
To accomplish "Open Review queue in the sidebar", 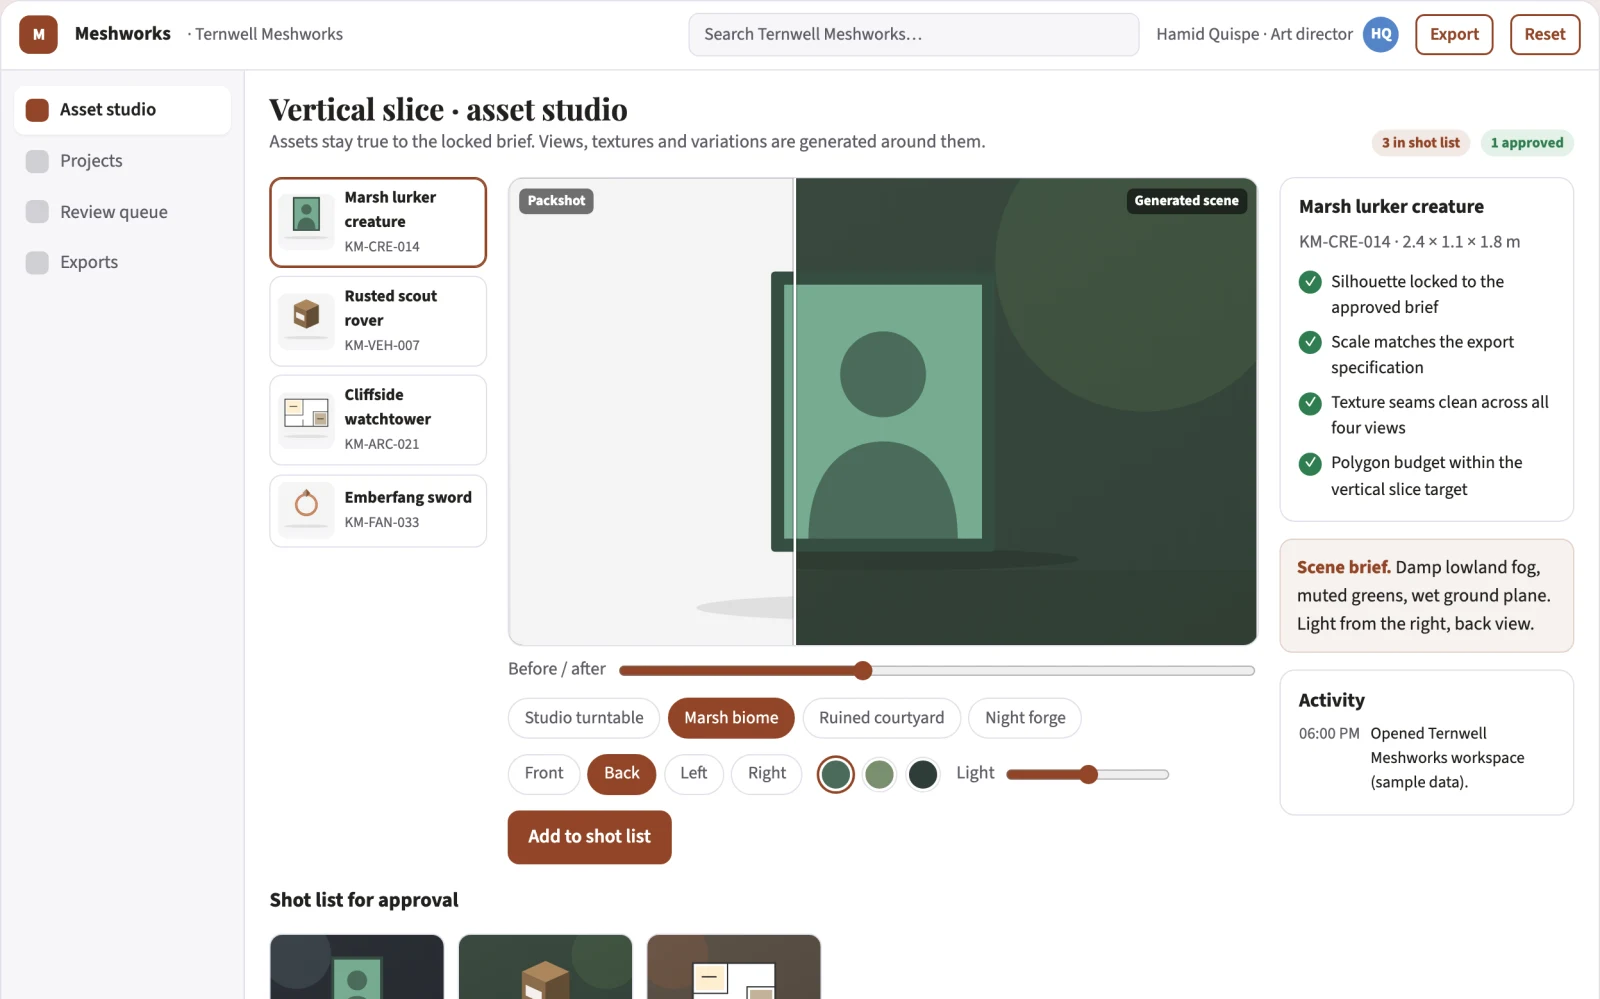I will click(x=122, y=212).
